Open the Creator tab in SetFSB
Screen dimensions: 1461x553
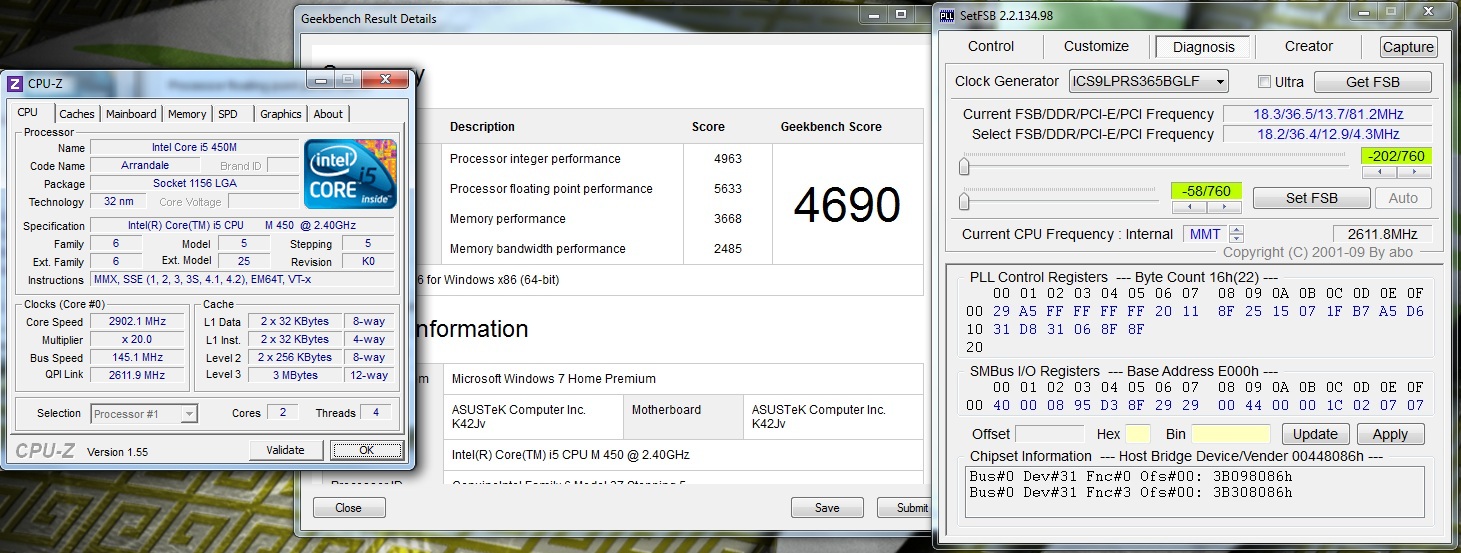coord(1309,46)
